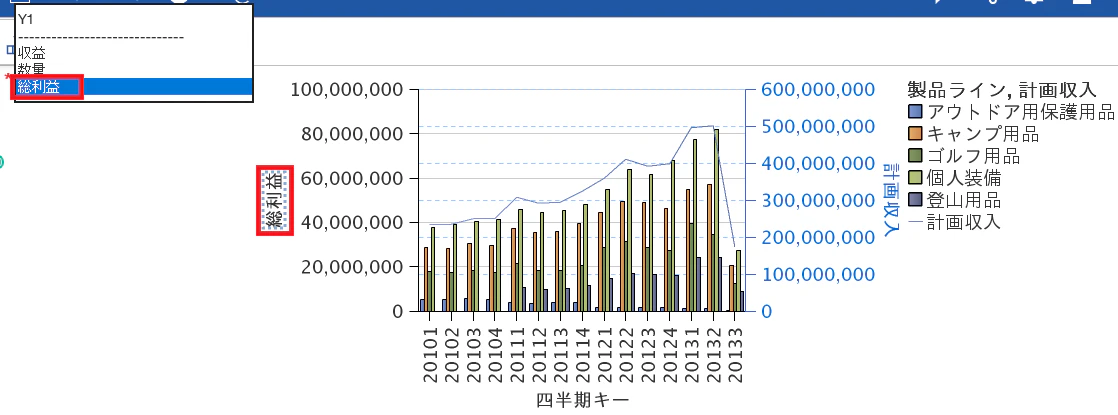Click the 100,000,000 left axis value
This screenshot has height=415, width=1118.
(347, 90)
